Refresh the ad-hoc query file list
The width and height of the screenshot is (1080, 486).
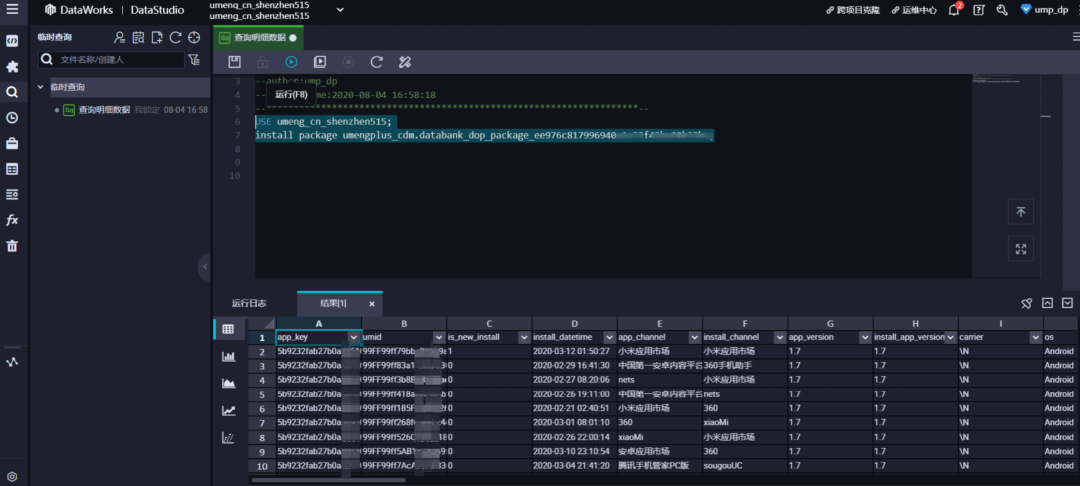pos(176,37)
